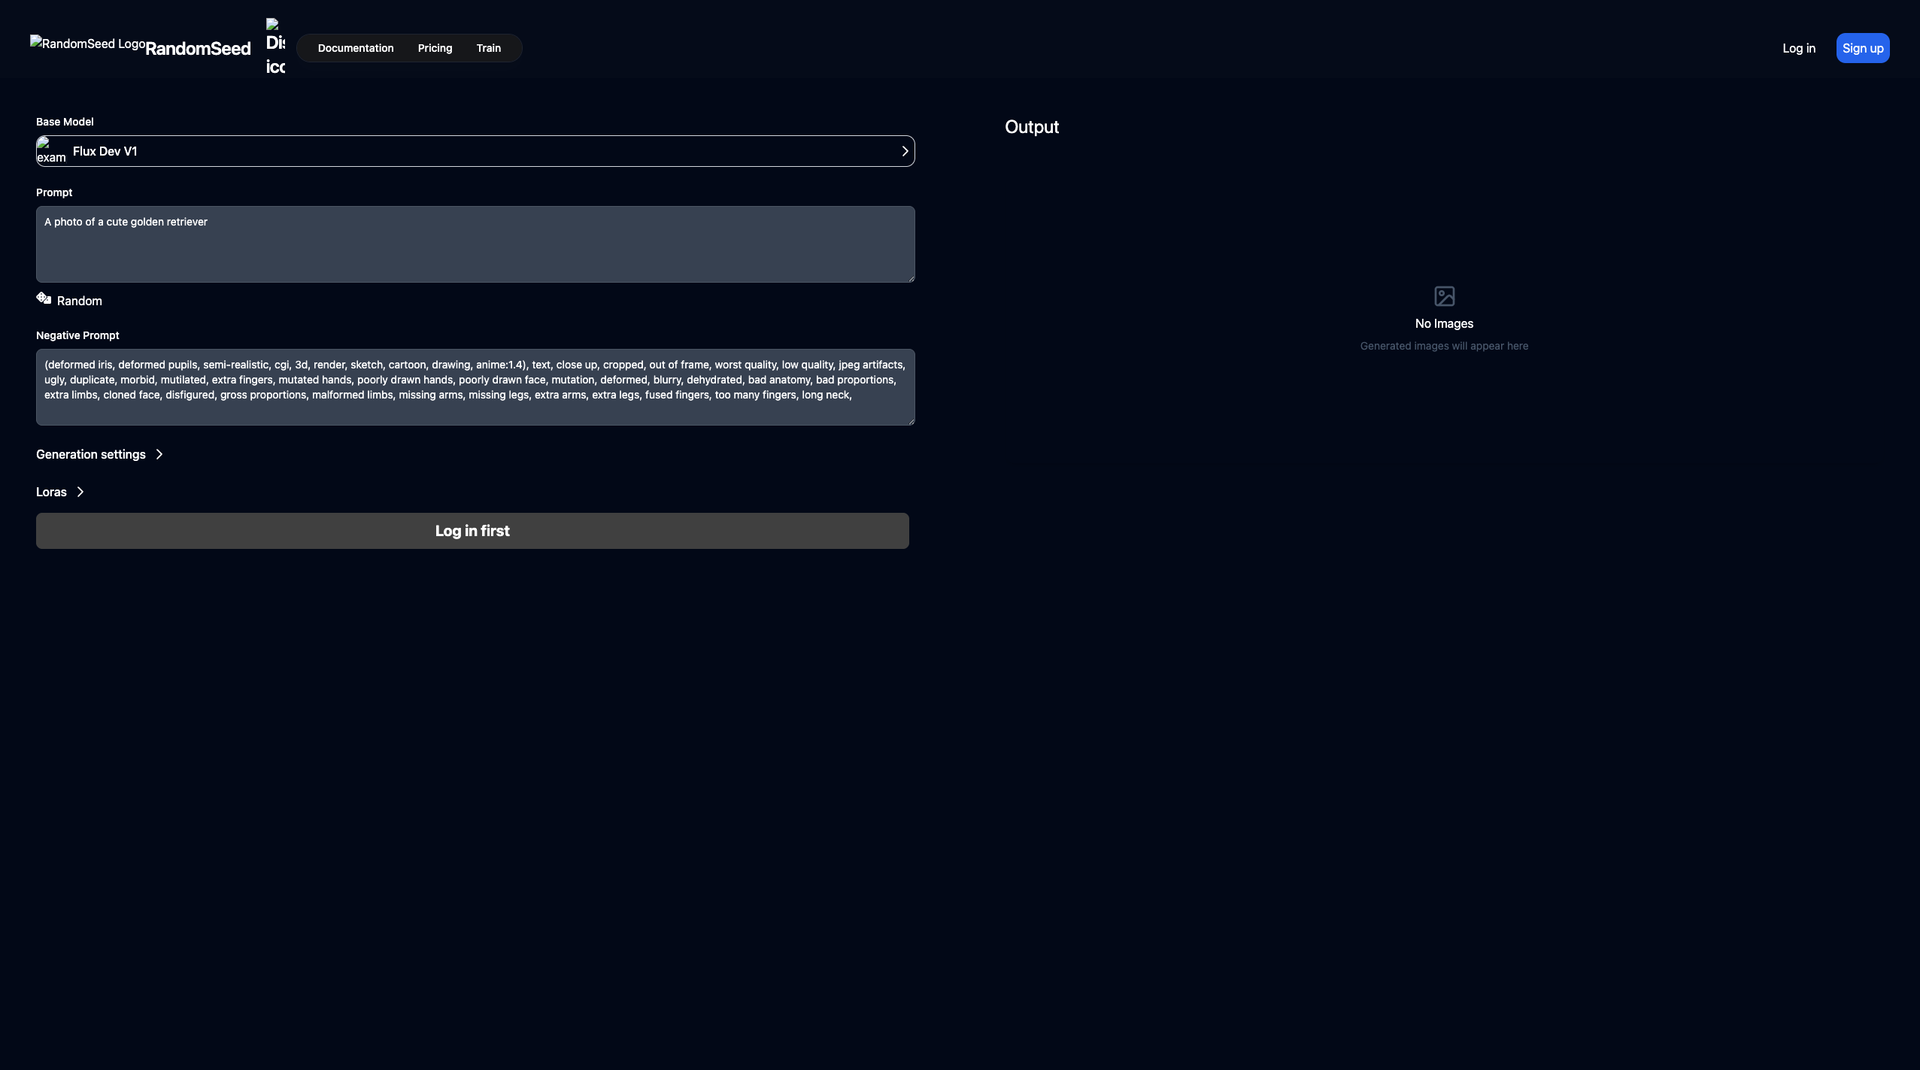The height and width of the screenshot is (1070, 1920).
Task: Click the Sign up button
Action: [1862, 47]
